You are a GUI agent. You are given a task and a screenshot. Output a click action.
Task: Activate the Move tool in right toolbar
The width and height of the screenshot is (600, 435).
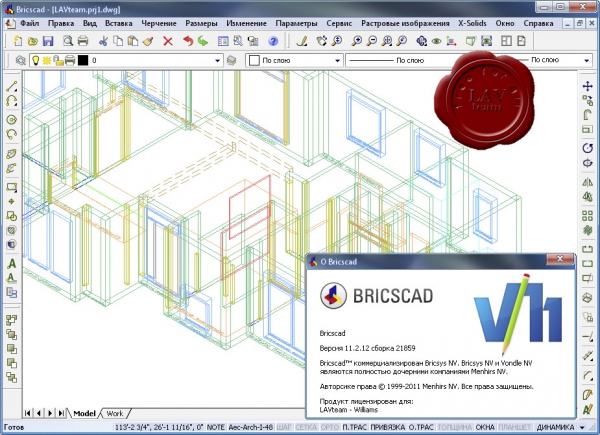(587, 86)
